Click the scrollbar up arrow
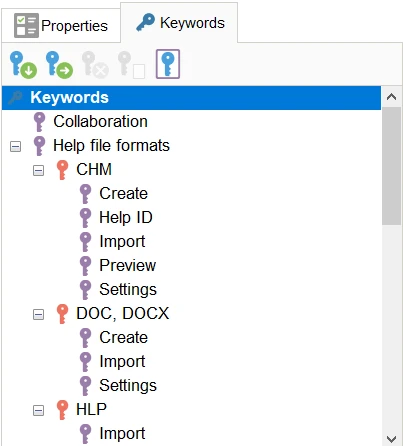The image size is (403, 446). [x=391, y=97]
